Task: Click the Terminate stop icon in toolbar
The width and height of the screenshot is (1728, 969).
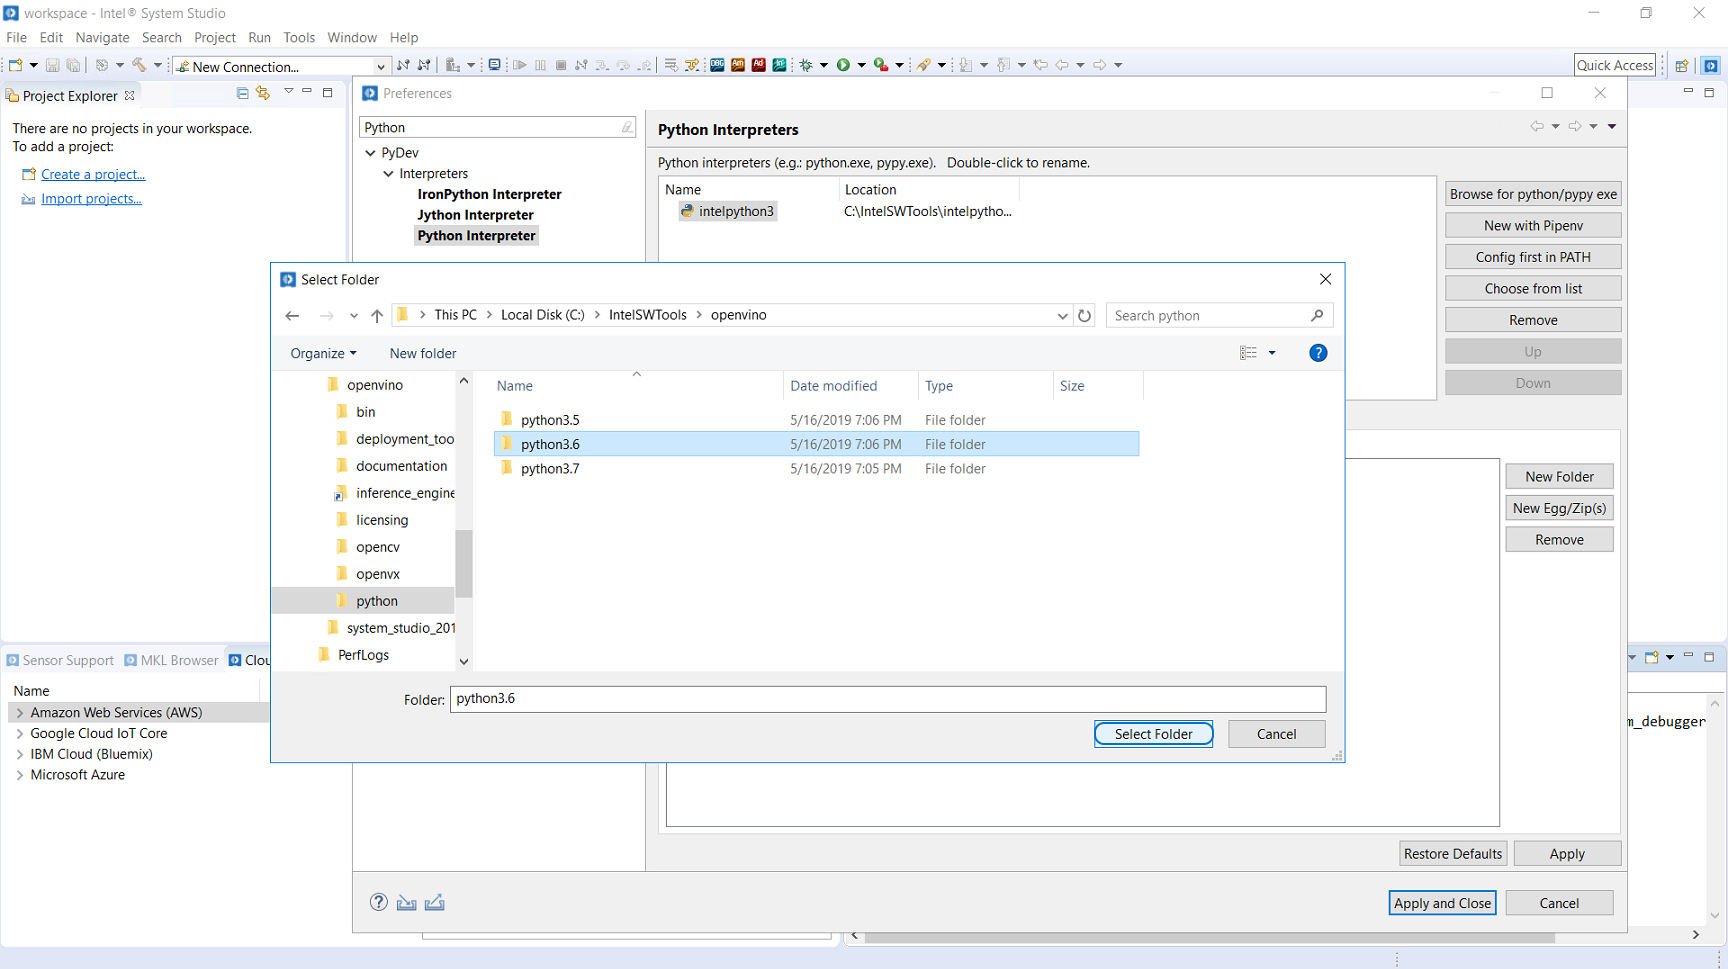Action: [x=561, y=65]
